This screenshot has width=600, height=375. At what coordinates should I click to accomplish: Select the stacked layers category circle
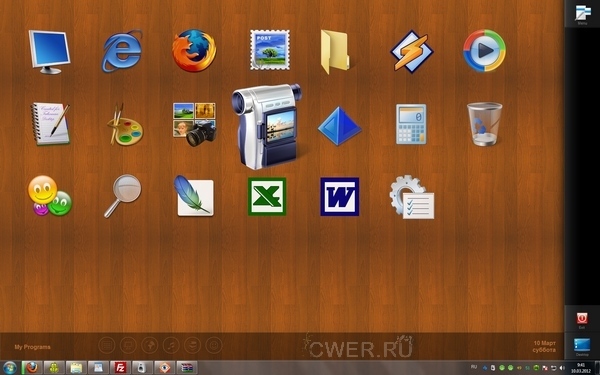click(192, 345)
